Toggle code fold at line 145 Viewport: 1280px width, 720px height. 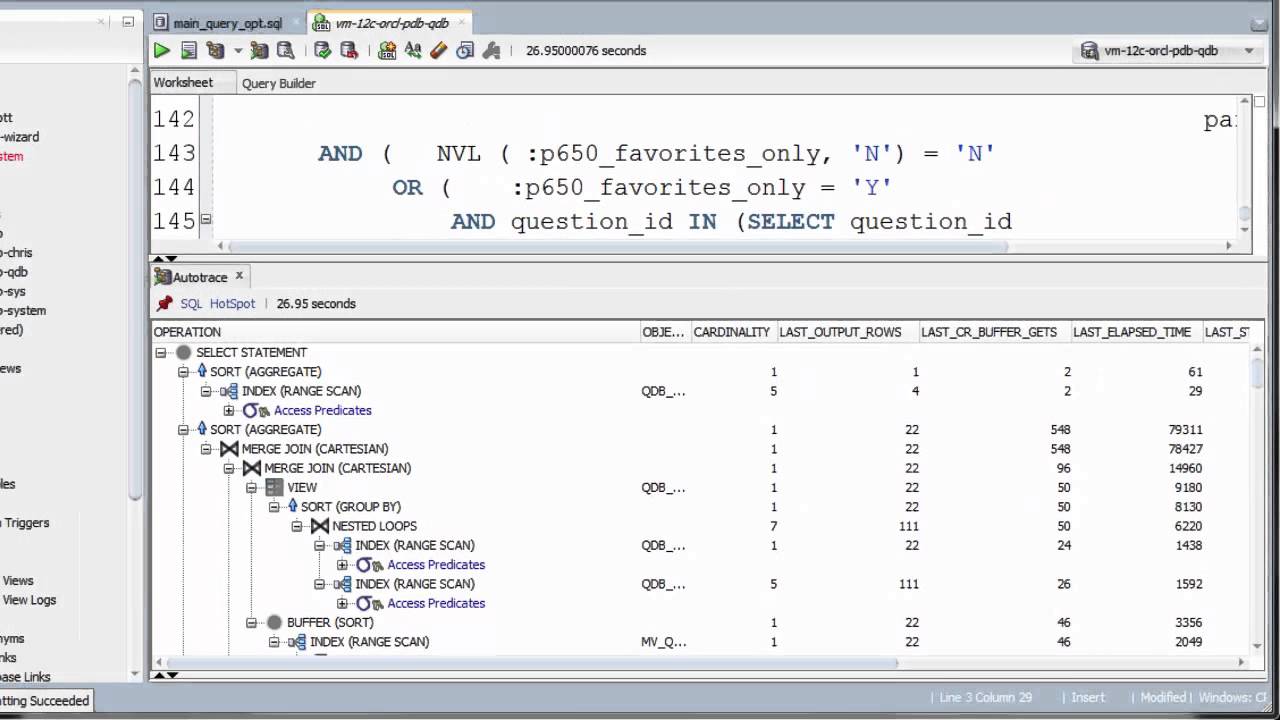(206, 219)
